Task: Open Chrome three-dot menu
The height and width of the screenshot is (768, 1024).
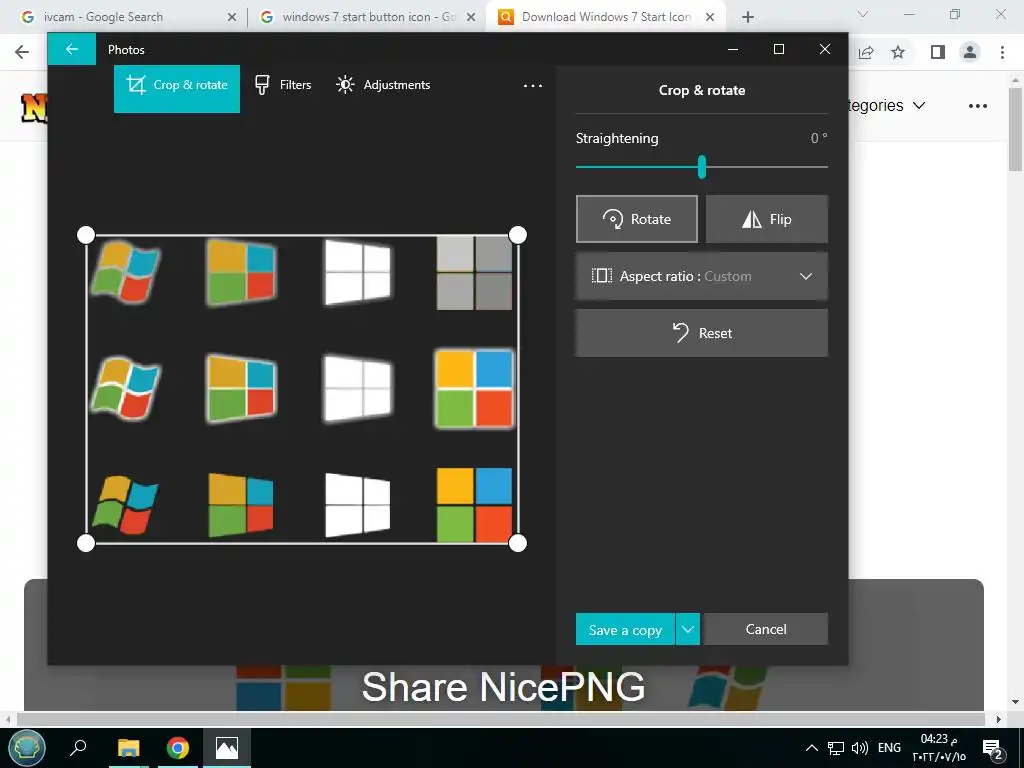Action: (x=1002, y=52)
